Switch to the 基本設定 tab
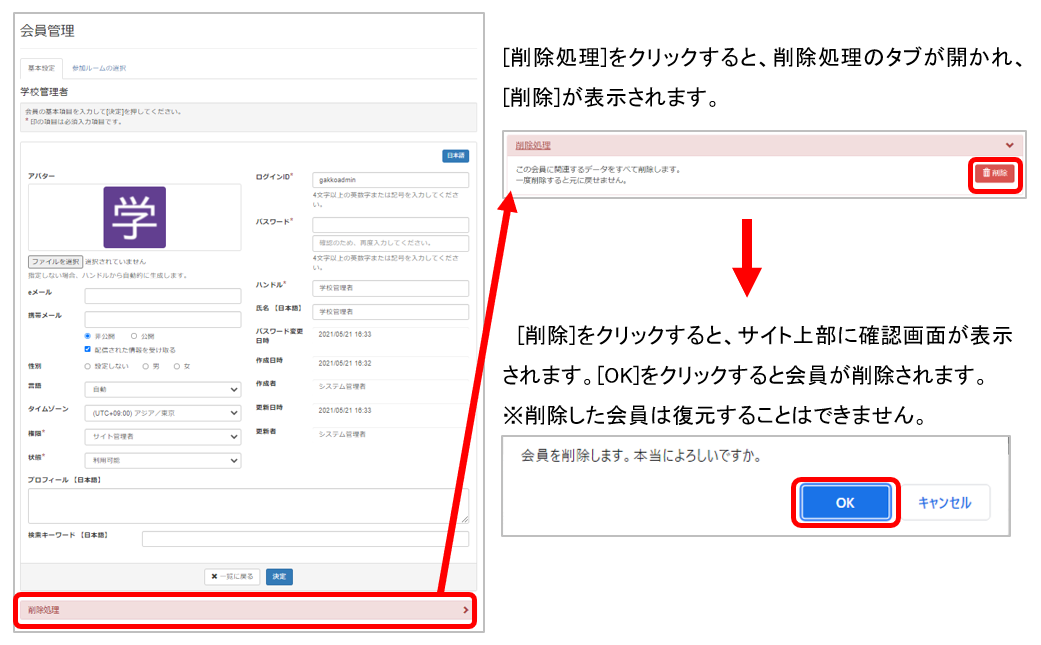 pyautogui.click(x=41, y=68)
